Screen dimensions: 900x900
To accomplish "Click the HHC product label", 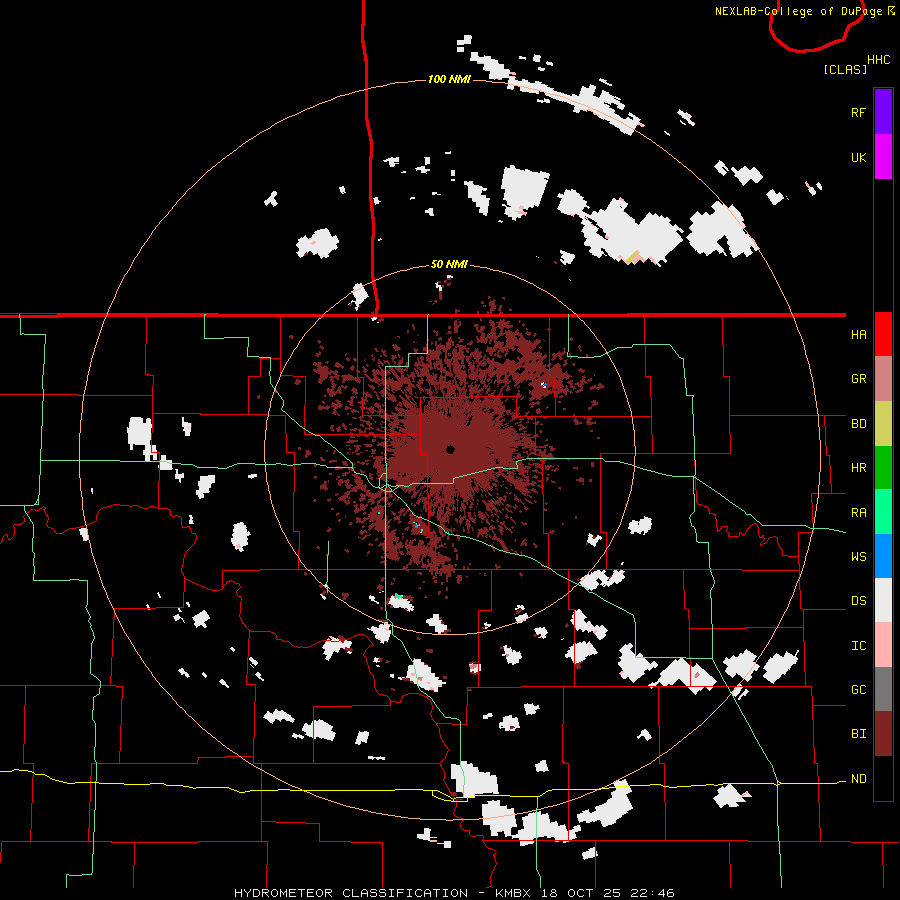I will coord(878,60).
